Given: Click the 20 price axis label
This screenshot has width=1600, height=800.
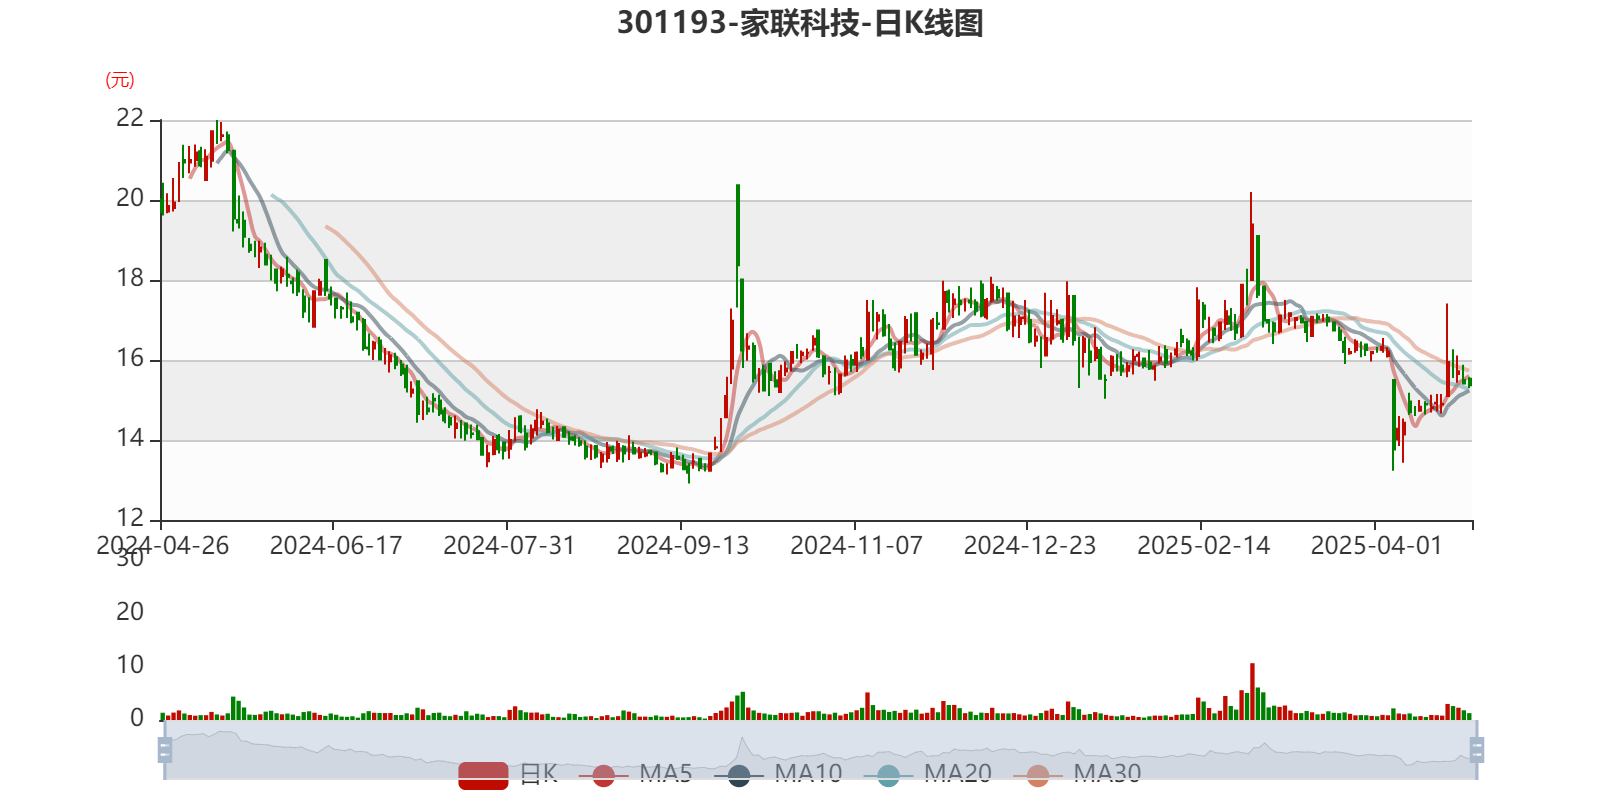Looking at the screenshot, I should 130,198.
